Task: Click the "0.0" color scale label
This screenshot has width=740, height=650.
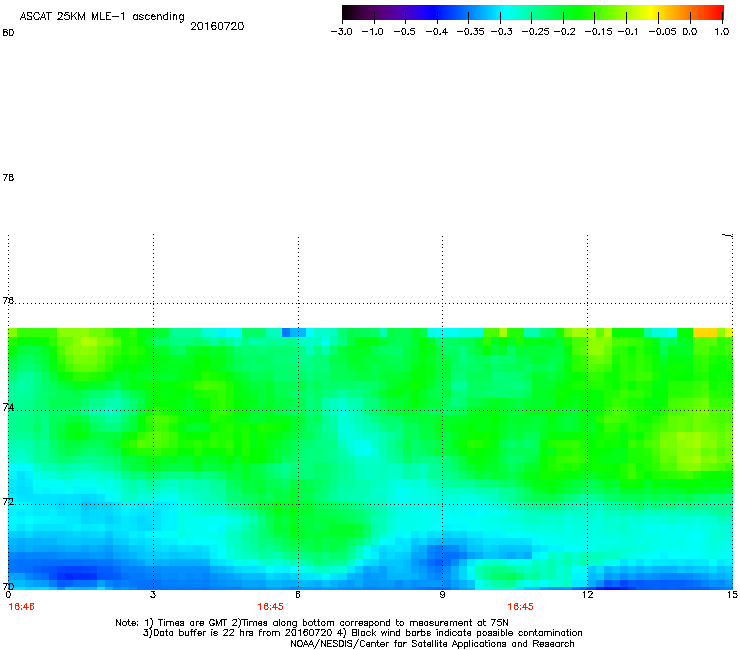Action: (x=690, y=32)
